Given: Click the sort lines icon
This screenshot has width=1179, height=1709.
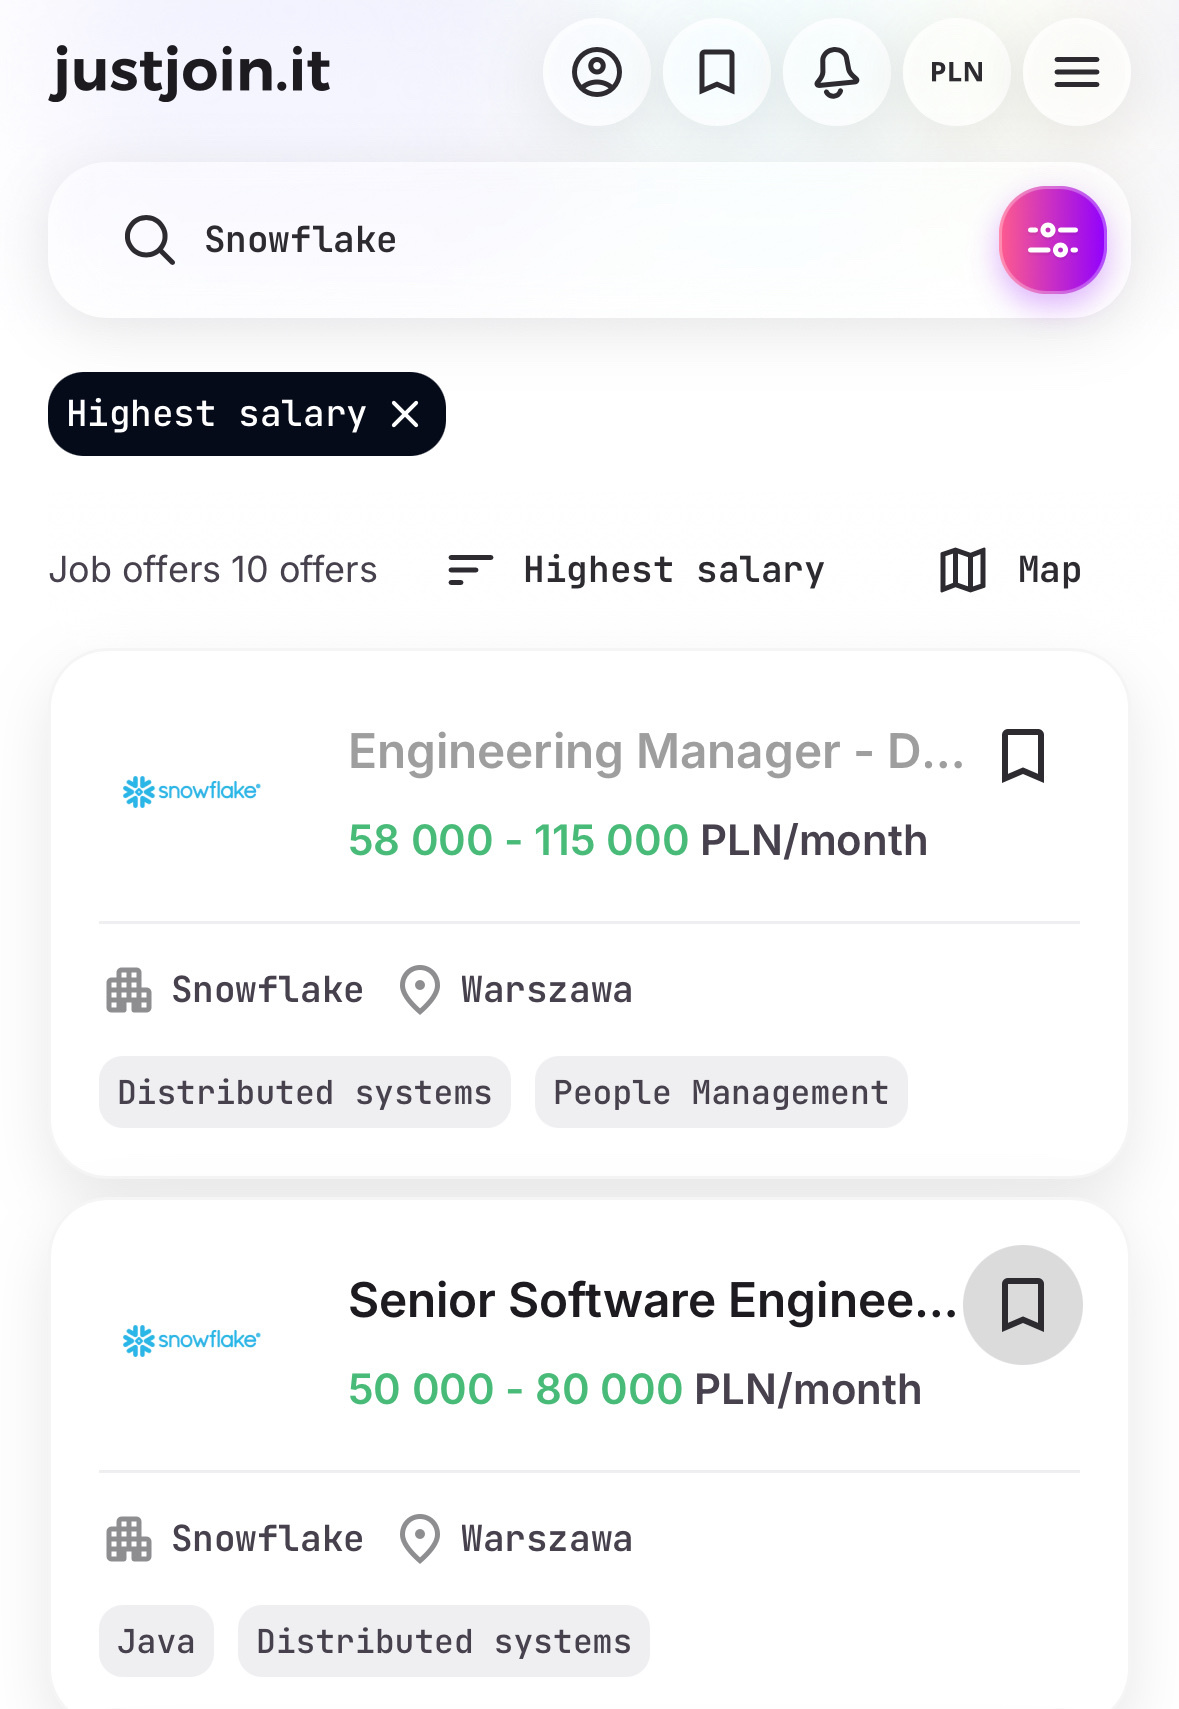Looking at the screenshot, I should click(x=470, y=570).
